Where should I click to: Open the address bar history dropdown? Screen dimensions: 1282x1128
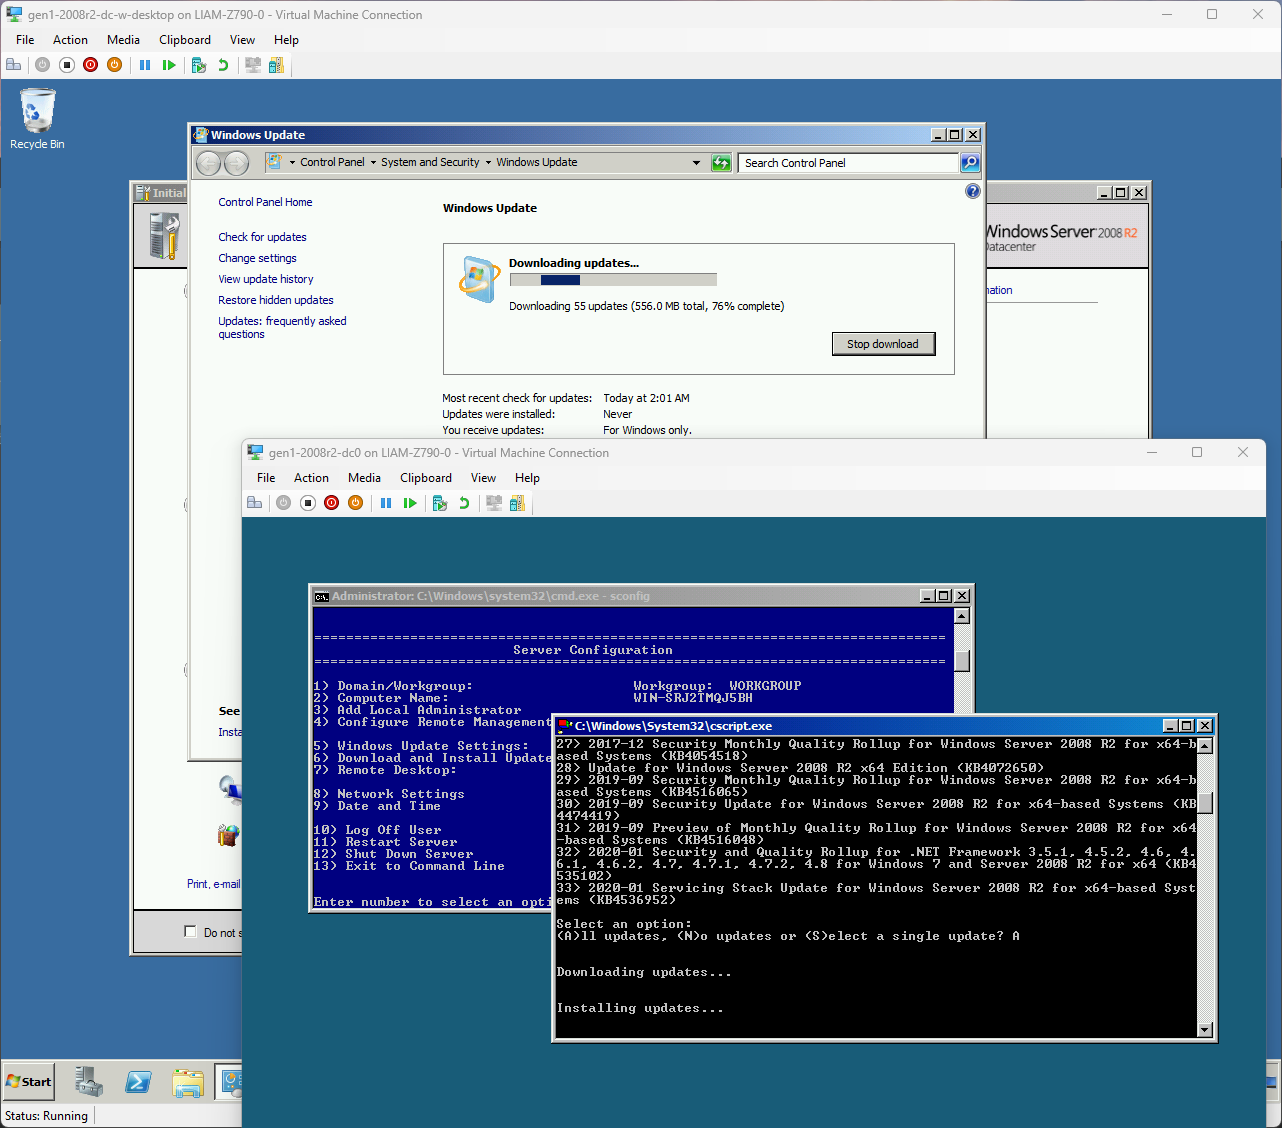[x=696, y=163]
